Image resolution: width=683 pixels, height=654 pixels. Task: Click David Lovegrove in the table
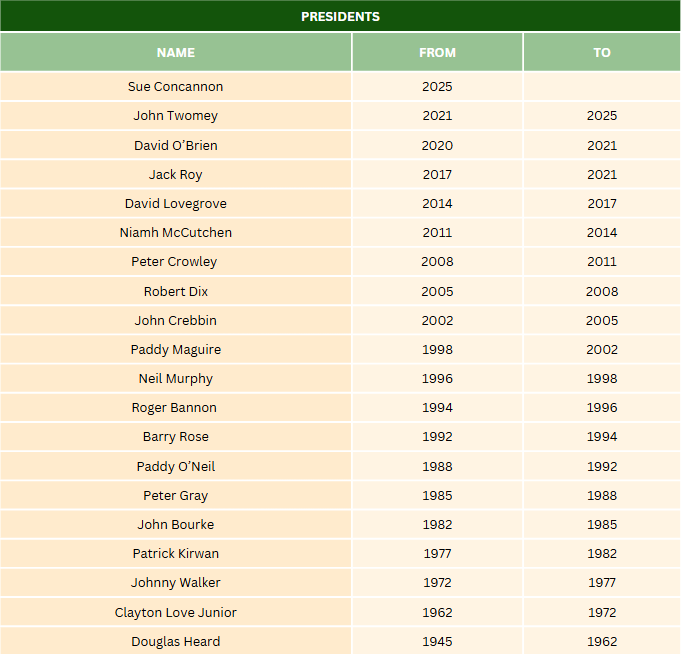pyautogui.click(x=176, y=203)
